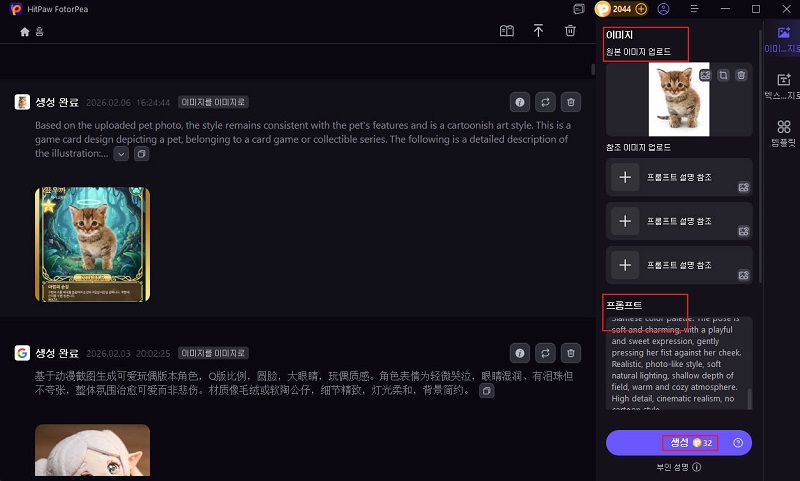Click the 2026.02.03 20:02:25 timestamp
This screenshot has width=800, height=481.
[128, 353]
